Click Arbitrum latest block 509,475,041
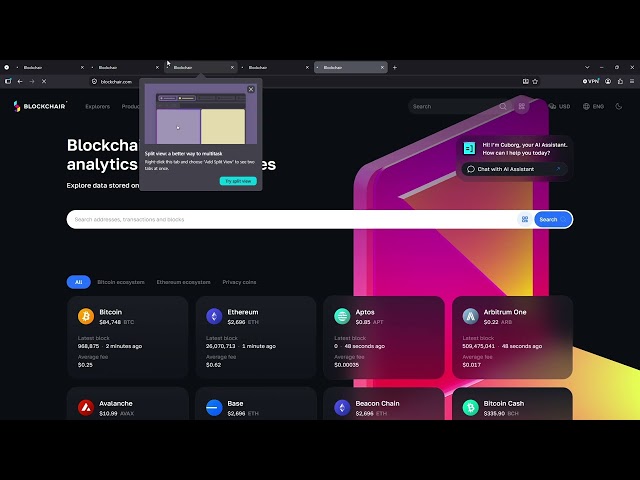The height and width of the screenshot is (480, 640). tap(478, 346)
